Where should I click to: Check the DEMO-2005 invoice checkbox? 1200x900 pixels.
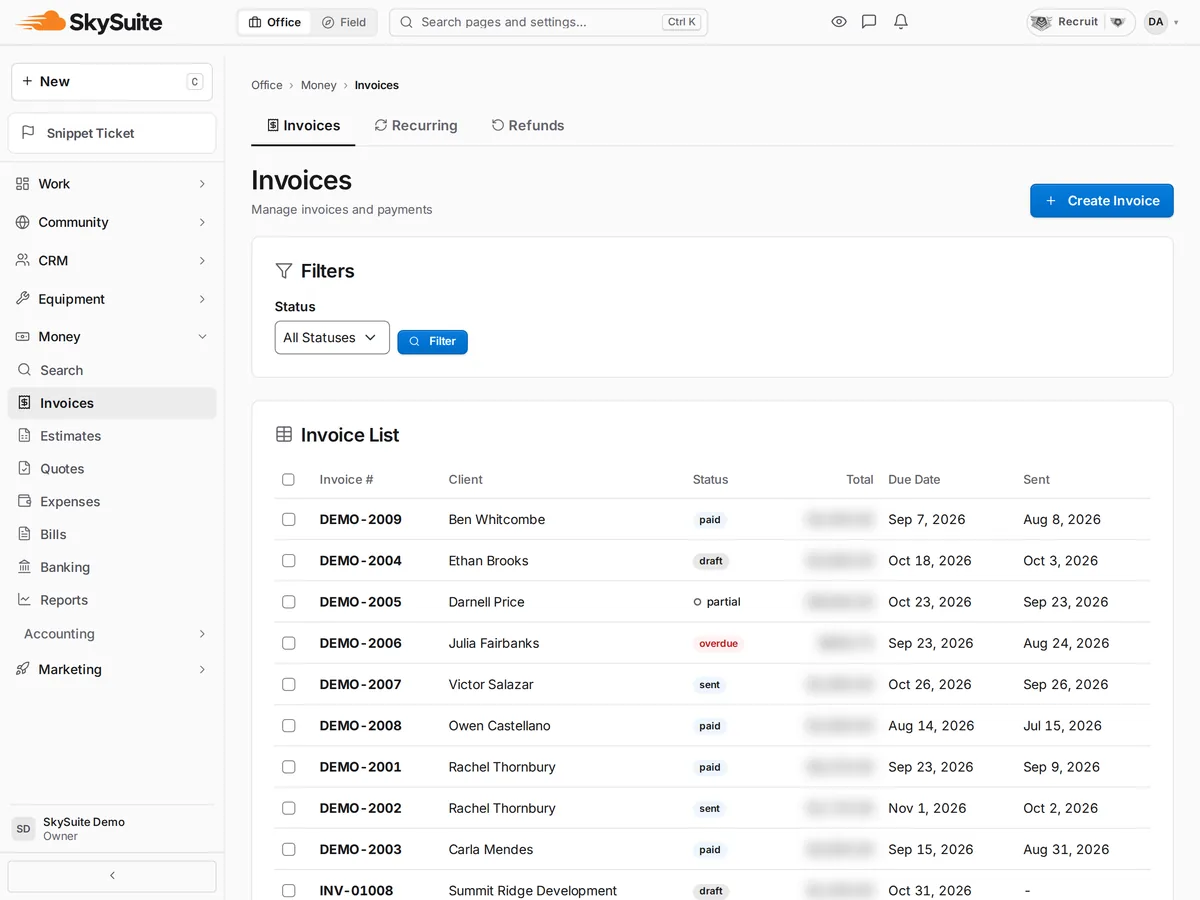pyautogui.click(x=288, y=602)
